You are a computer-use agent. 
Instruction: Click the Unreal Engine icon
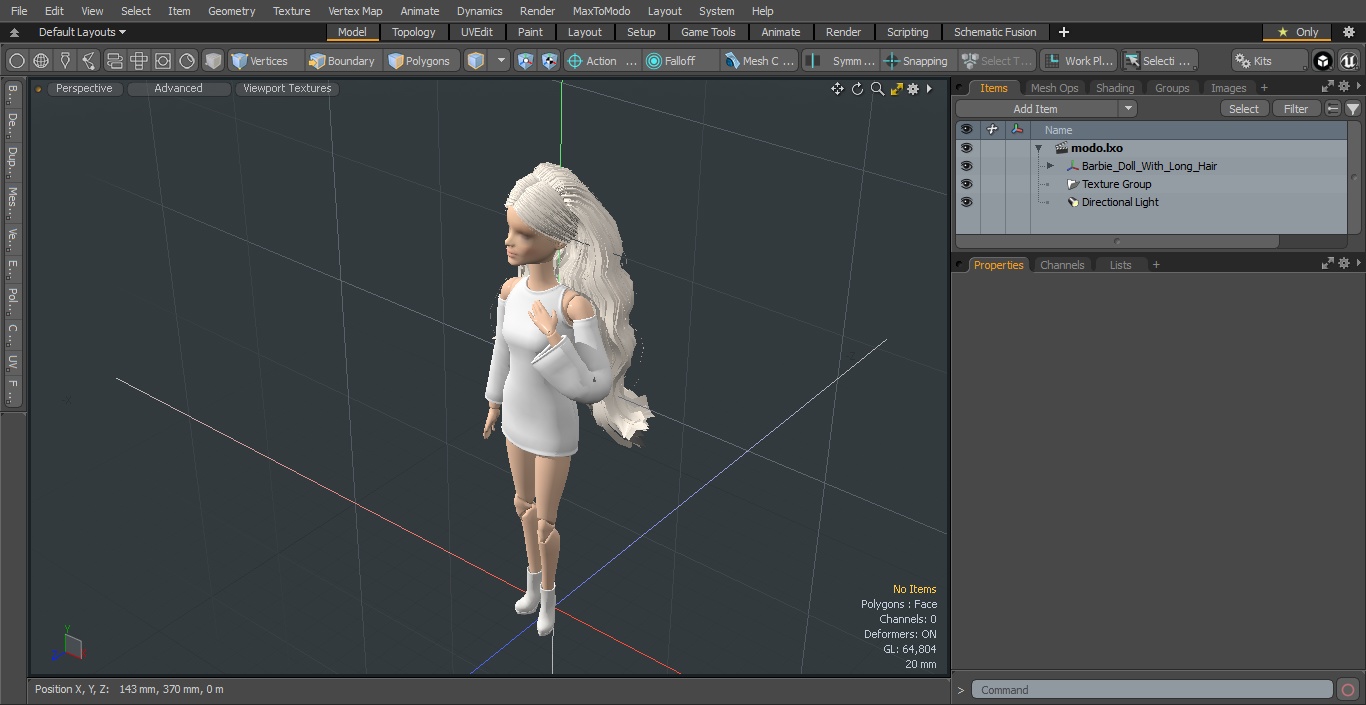(x=1348, y=61)
